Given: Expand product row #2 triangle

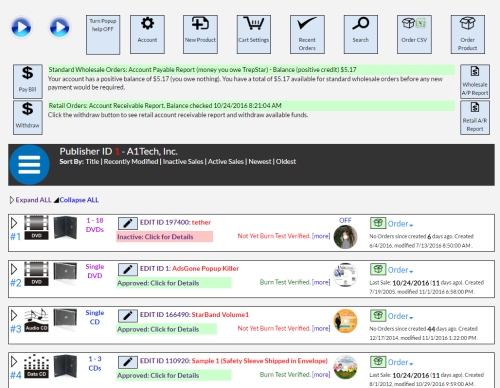Looking at the screenshot, I should pos(14,269).
